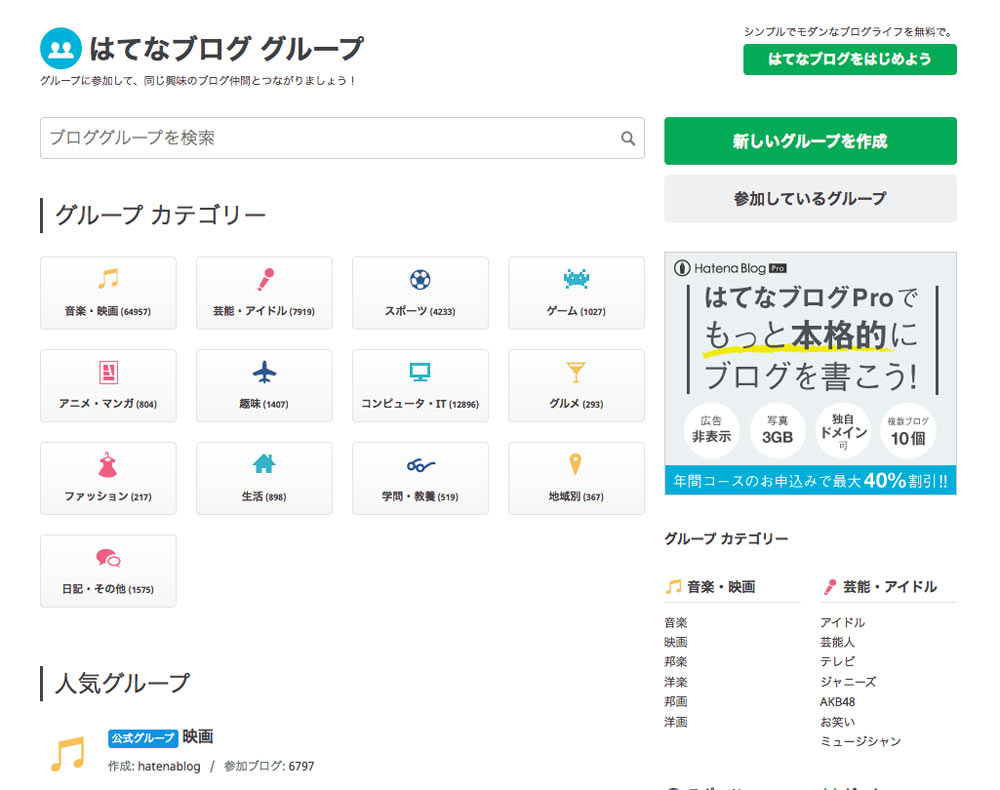Open sidebar AKB48 subcategory link
Viewport: 1000px width, 790px height.
click(x=837, y=701)
